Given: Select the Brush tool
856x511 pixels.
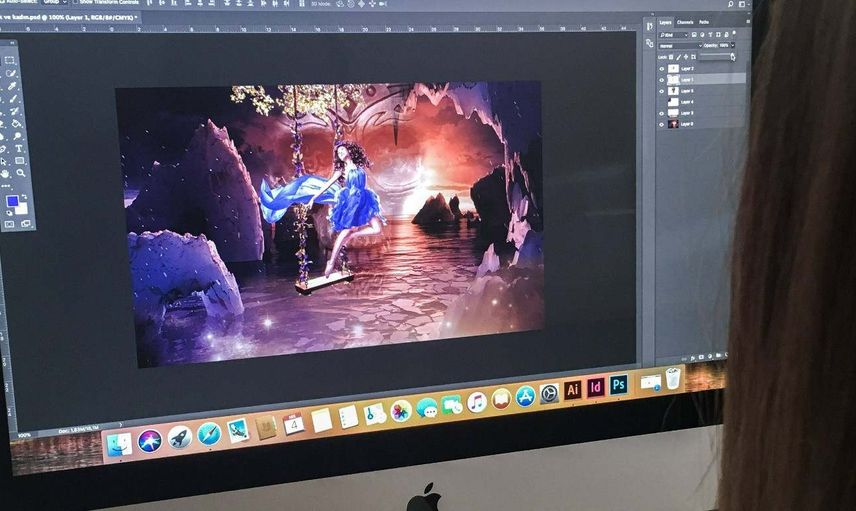Looking at the screenshot, I should click(x=13, y=98).
